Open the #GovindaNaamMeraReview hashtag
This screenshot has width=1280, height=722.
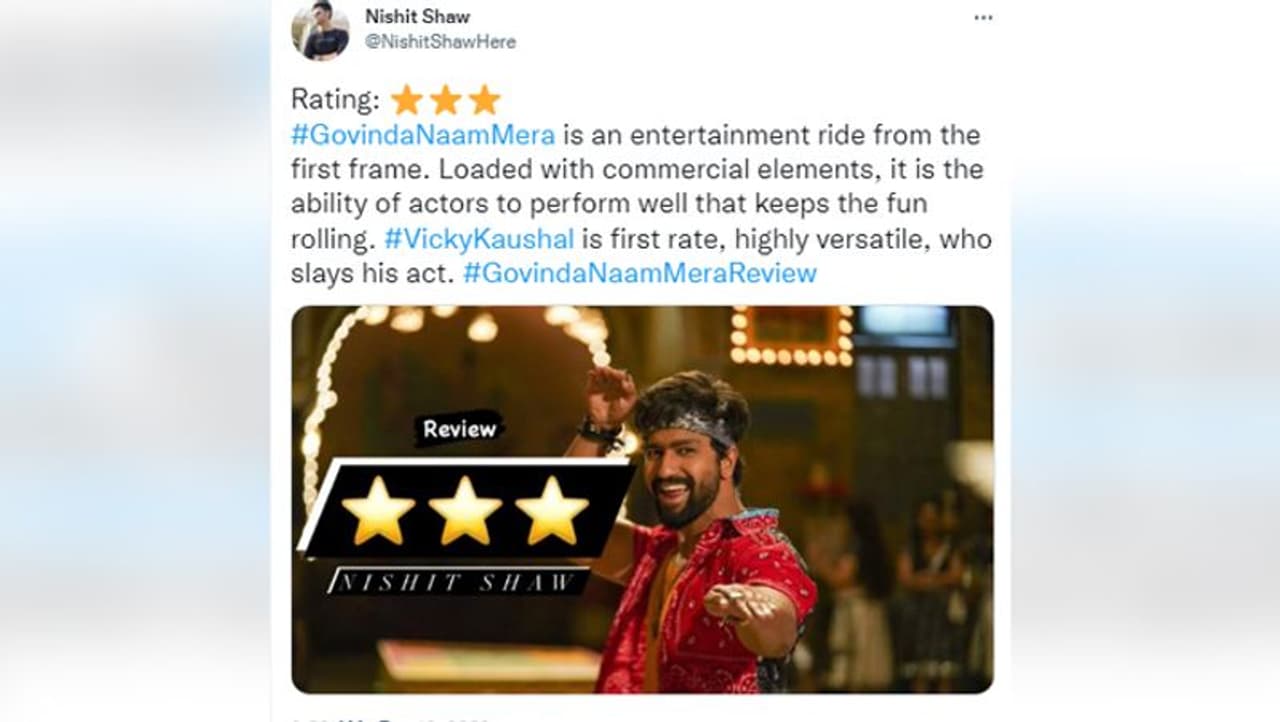tap(640, 273)
